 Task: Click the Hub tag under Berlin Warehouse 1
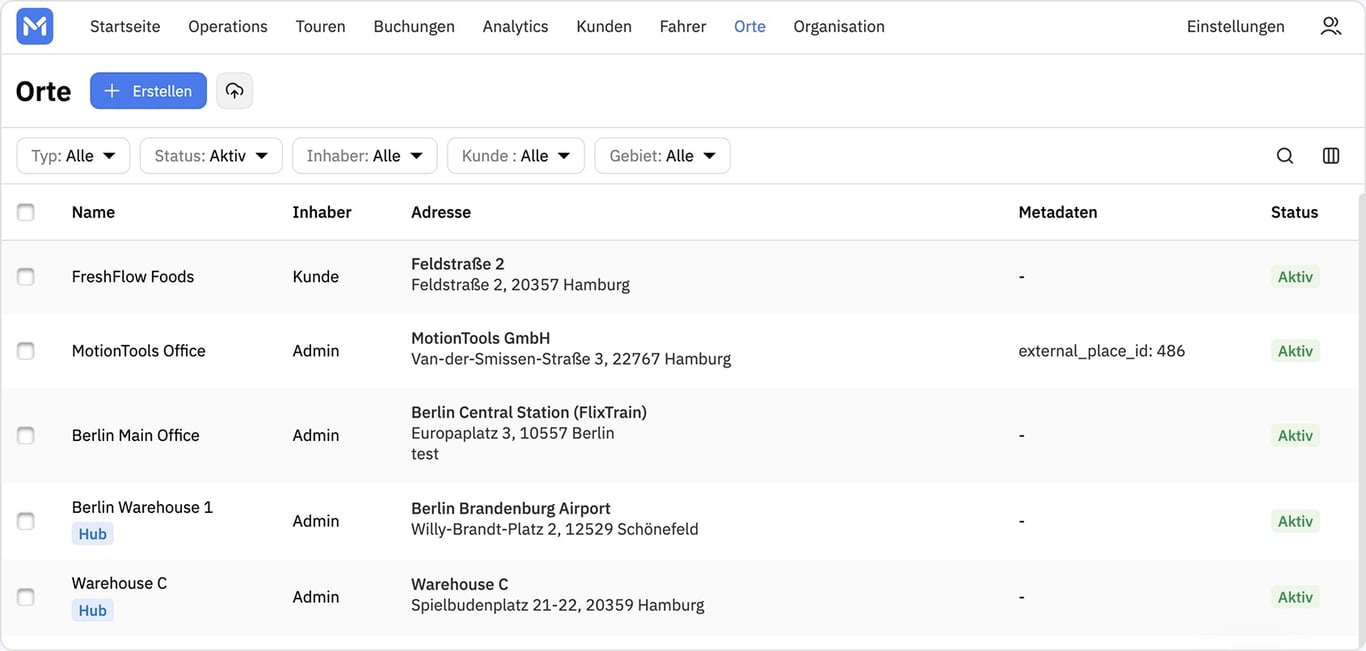click(93, 534)
